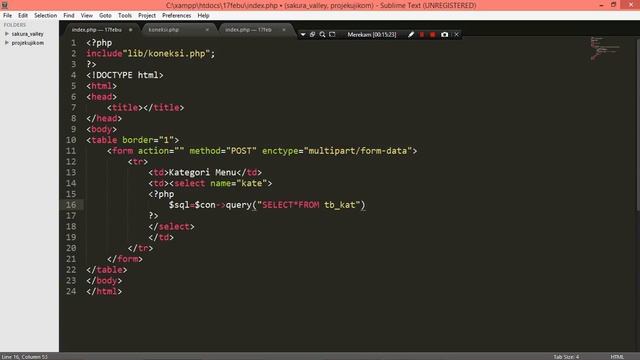Expand the sakura_valley folder
640x360 pixels.
pyautogui.click(x=7, y=34)
